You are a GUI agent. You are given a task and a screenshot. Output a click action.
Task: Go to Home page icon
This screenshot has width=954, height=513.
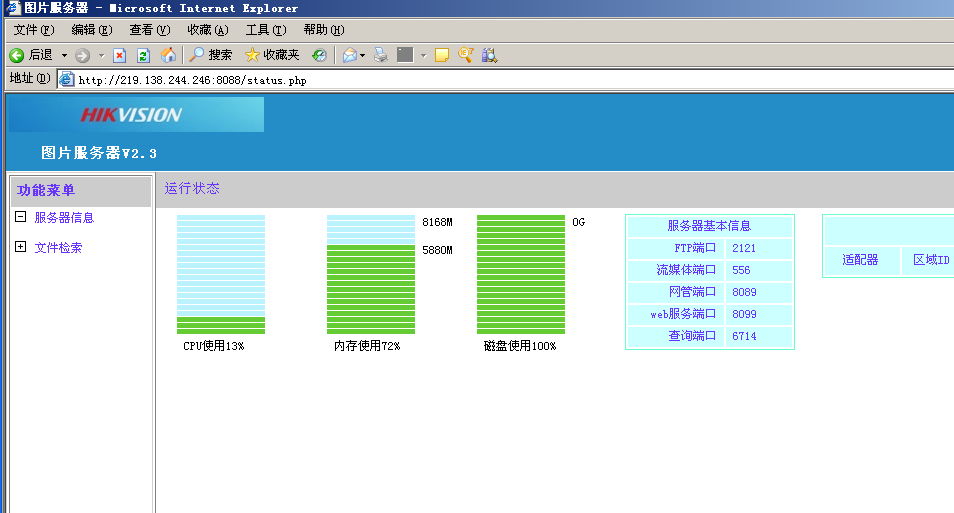169,55
